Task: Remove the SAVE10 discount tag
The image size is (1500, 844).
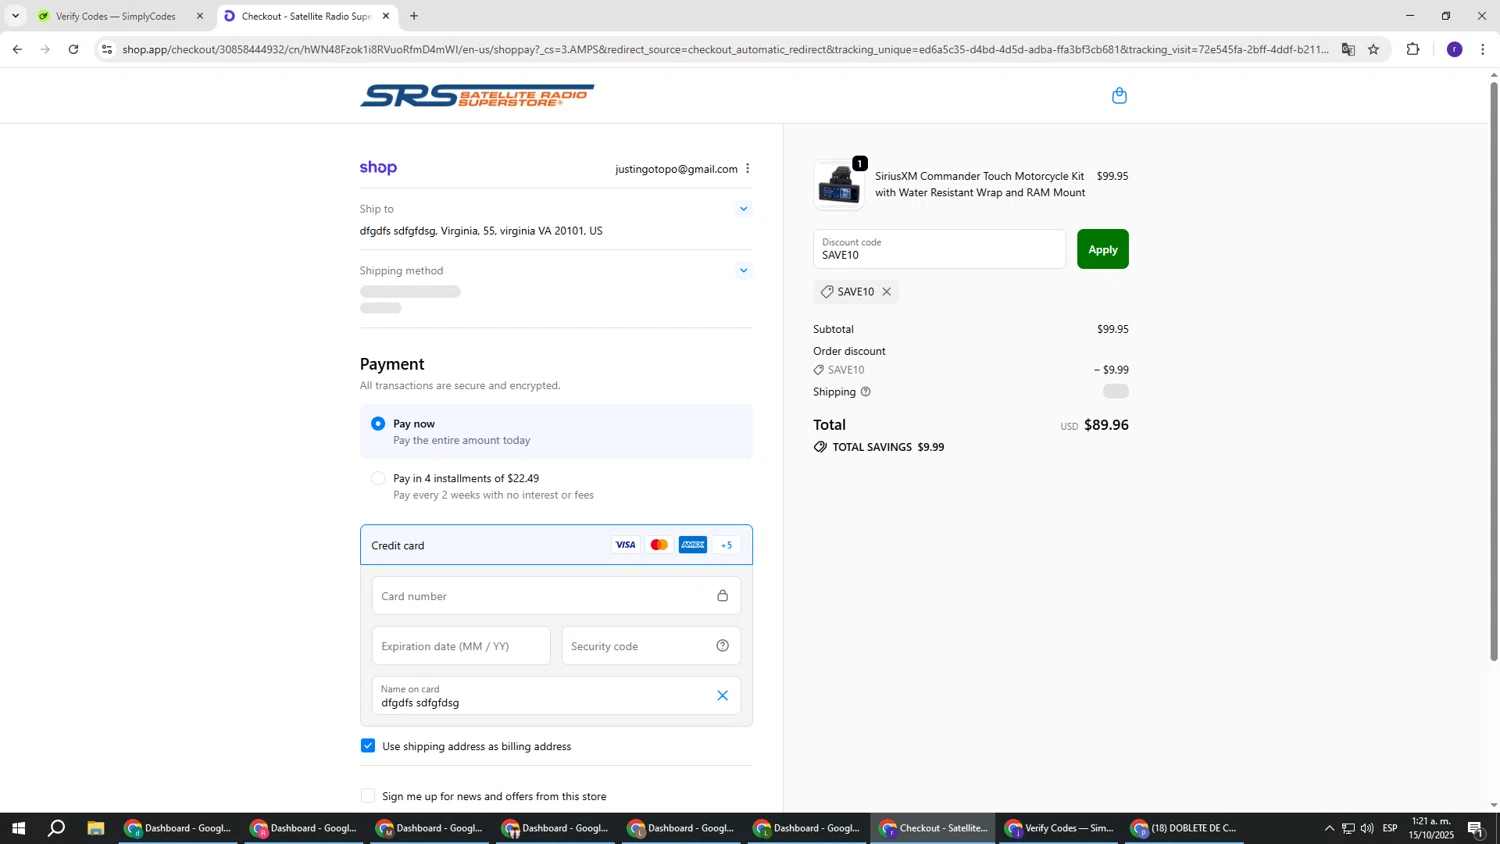Action: (x=887, y=292)
